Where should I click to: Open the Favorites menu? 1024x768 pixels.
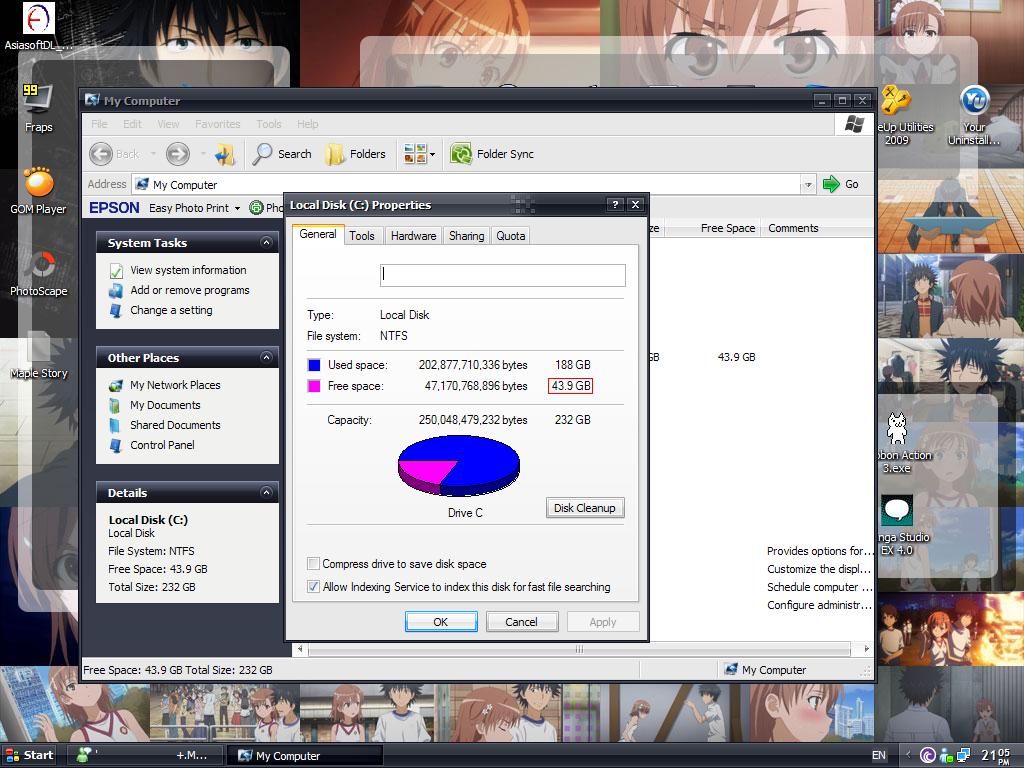217,124
